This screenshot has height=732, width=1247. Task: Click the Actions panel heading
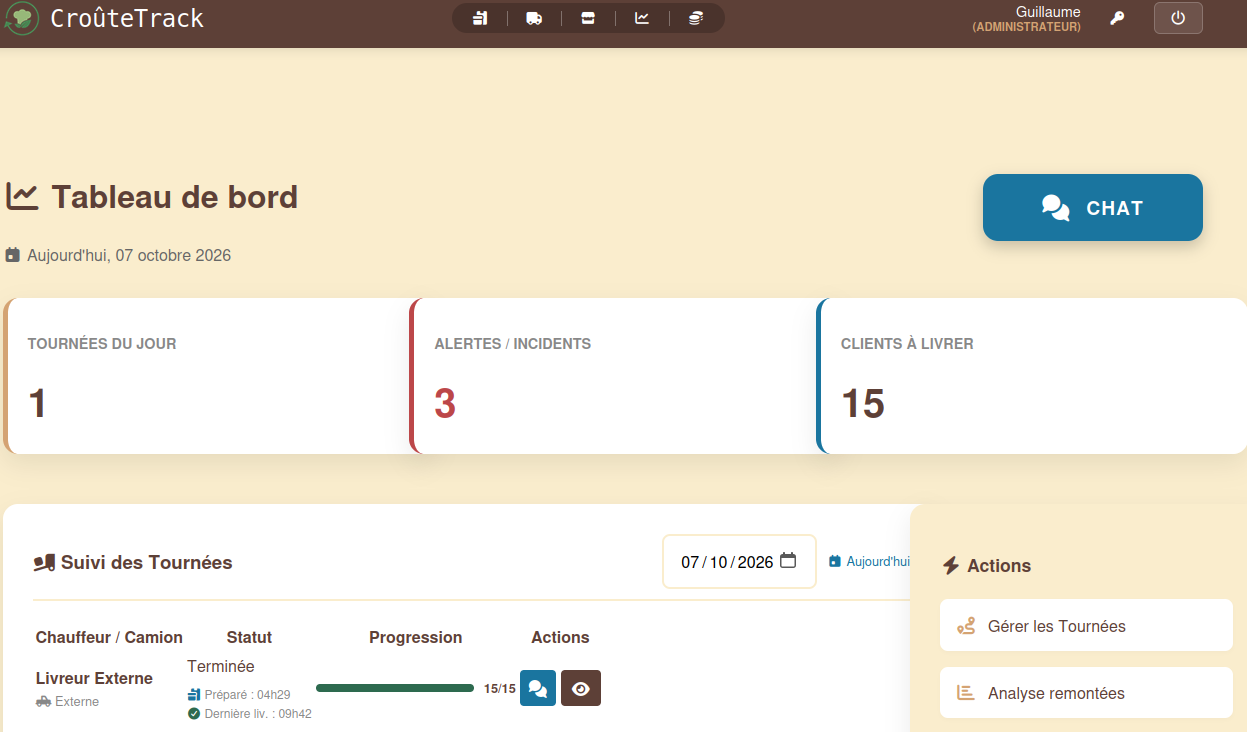(x=999, y=566)
